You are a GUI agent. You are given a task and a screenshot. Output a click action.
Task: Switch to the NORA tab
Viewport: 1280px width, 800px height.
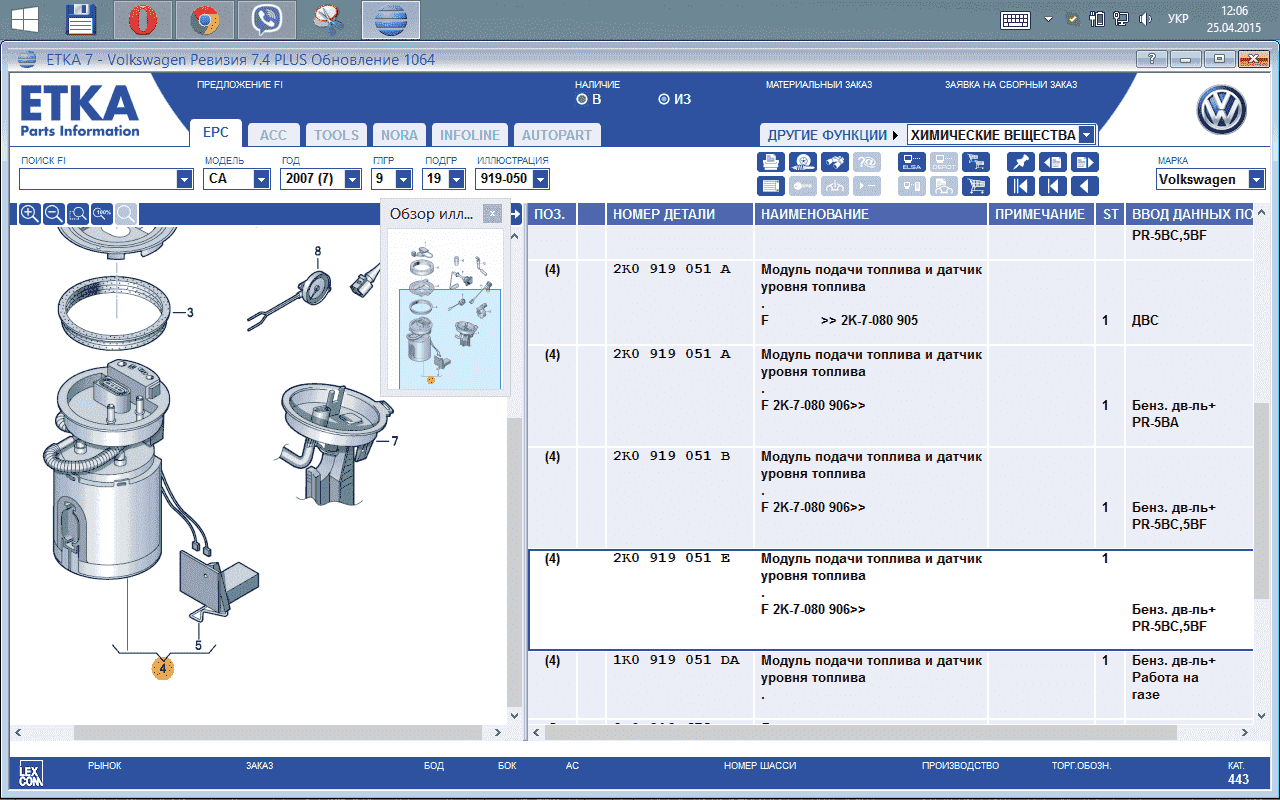400,135
